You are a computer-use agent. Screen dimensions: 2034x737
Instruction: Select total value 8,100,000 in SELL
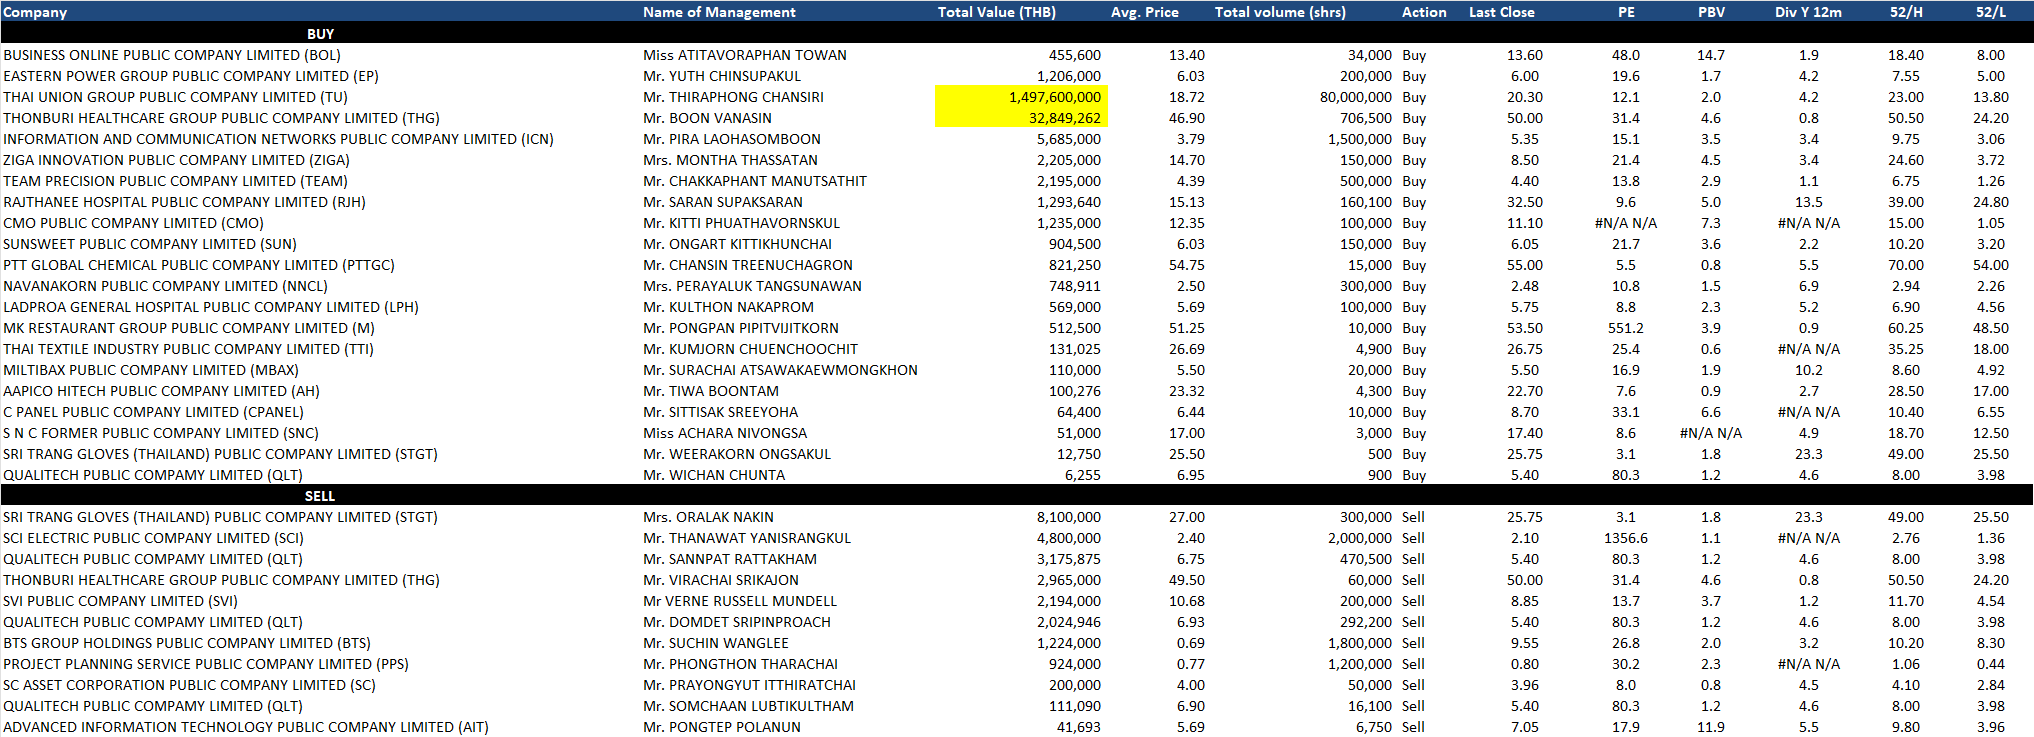[x=1068, y=517]
